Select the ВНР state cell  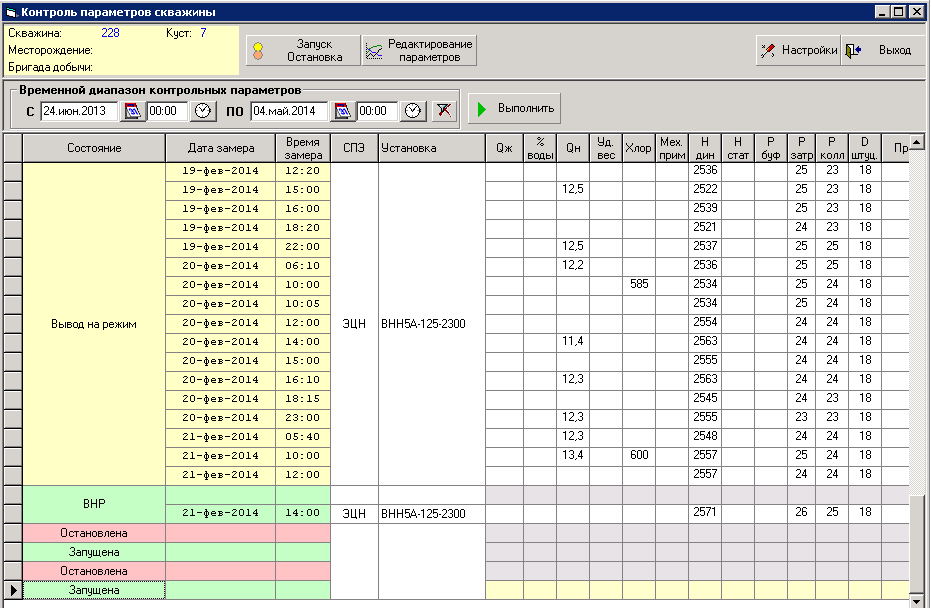(x=94, y=504)
